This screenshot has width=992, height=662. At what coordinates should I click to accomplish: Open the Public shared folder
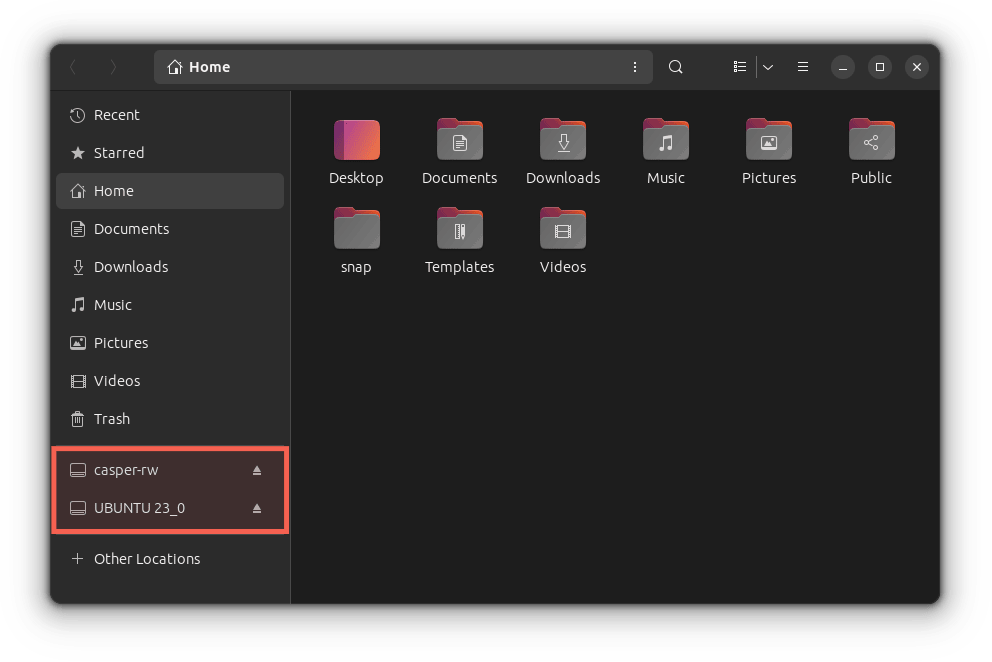871,141
